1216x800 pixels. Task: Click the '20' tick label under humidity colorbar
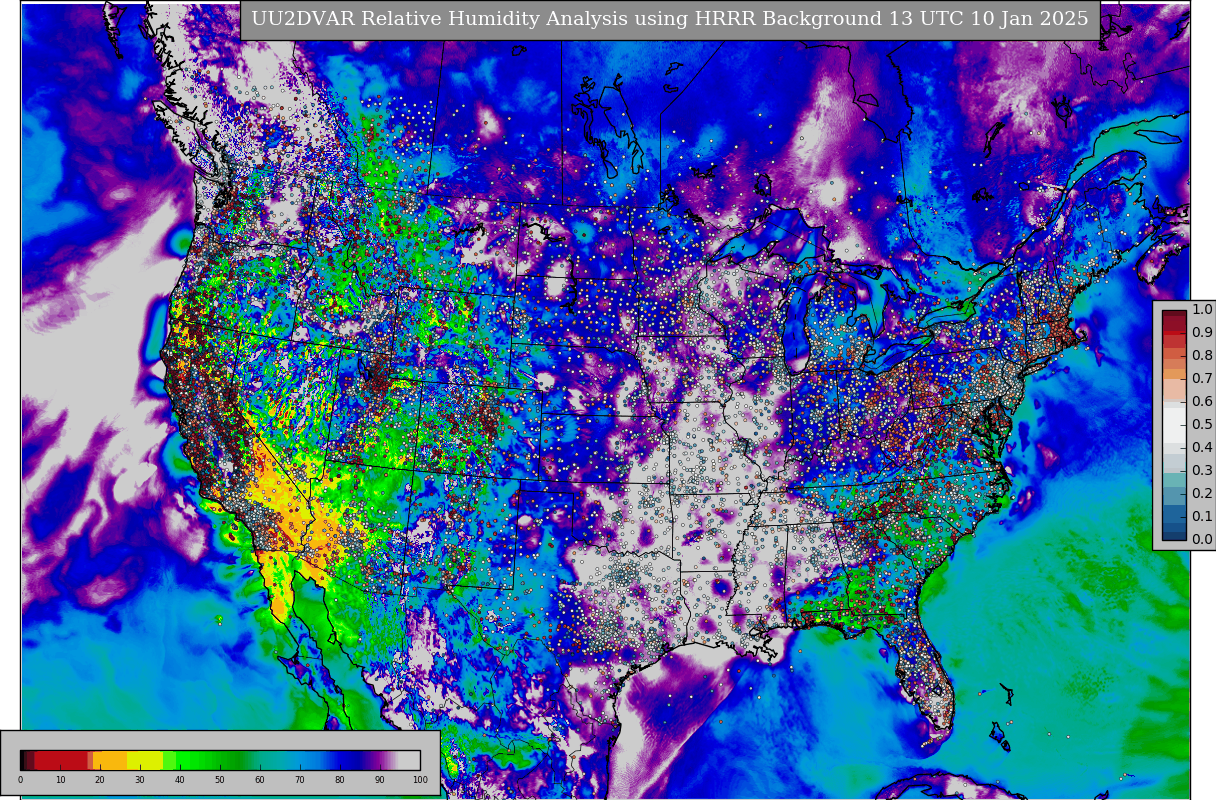(x=100, y=779)
